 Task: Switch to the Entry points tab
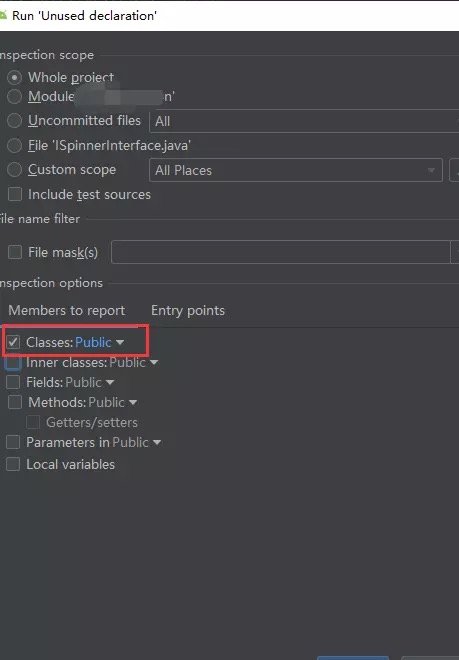tap(188, 311)
